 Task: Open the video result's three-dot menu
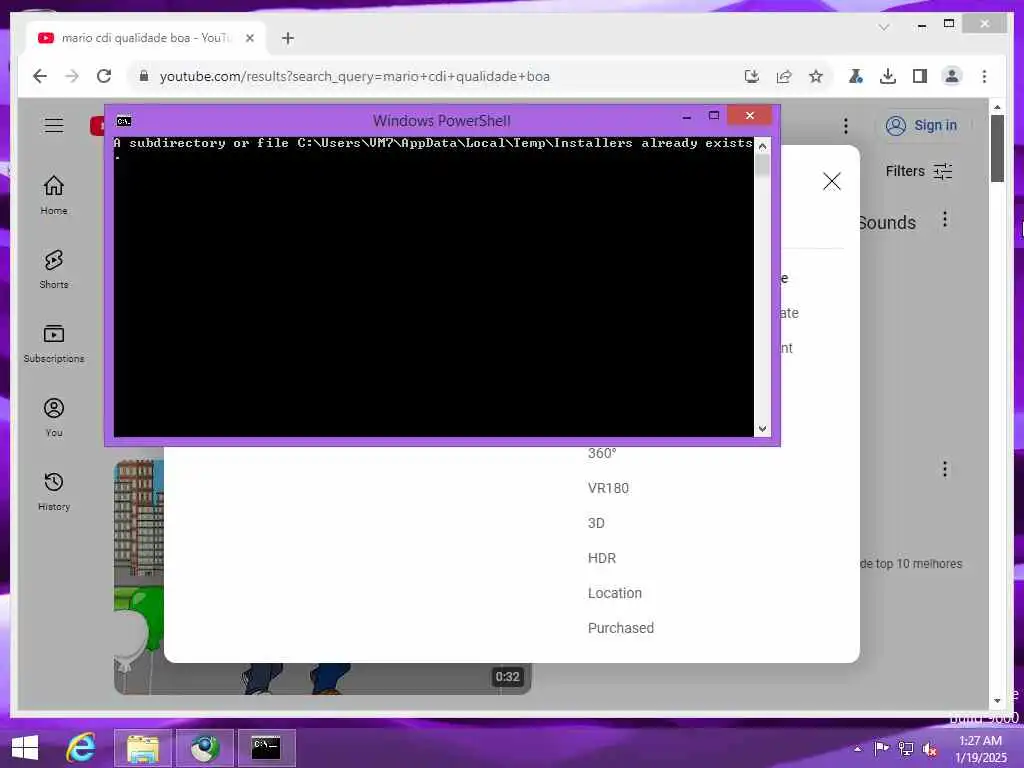pos(944,469)
